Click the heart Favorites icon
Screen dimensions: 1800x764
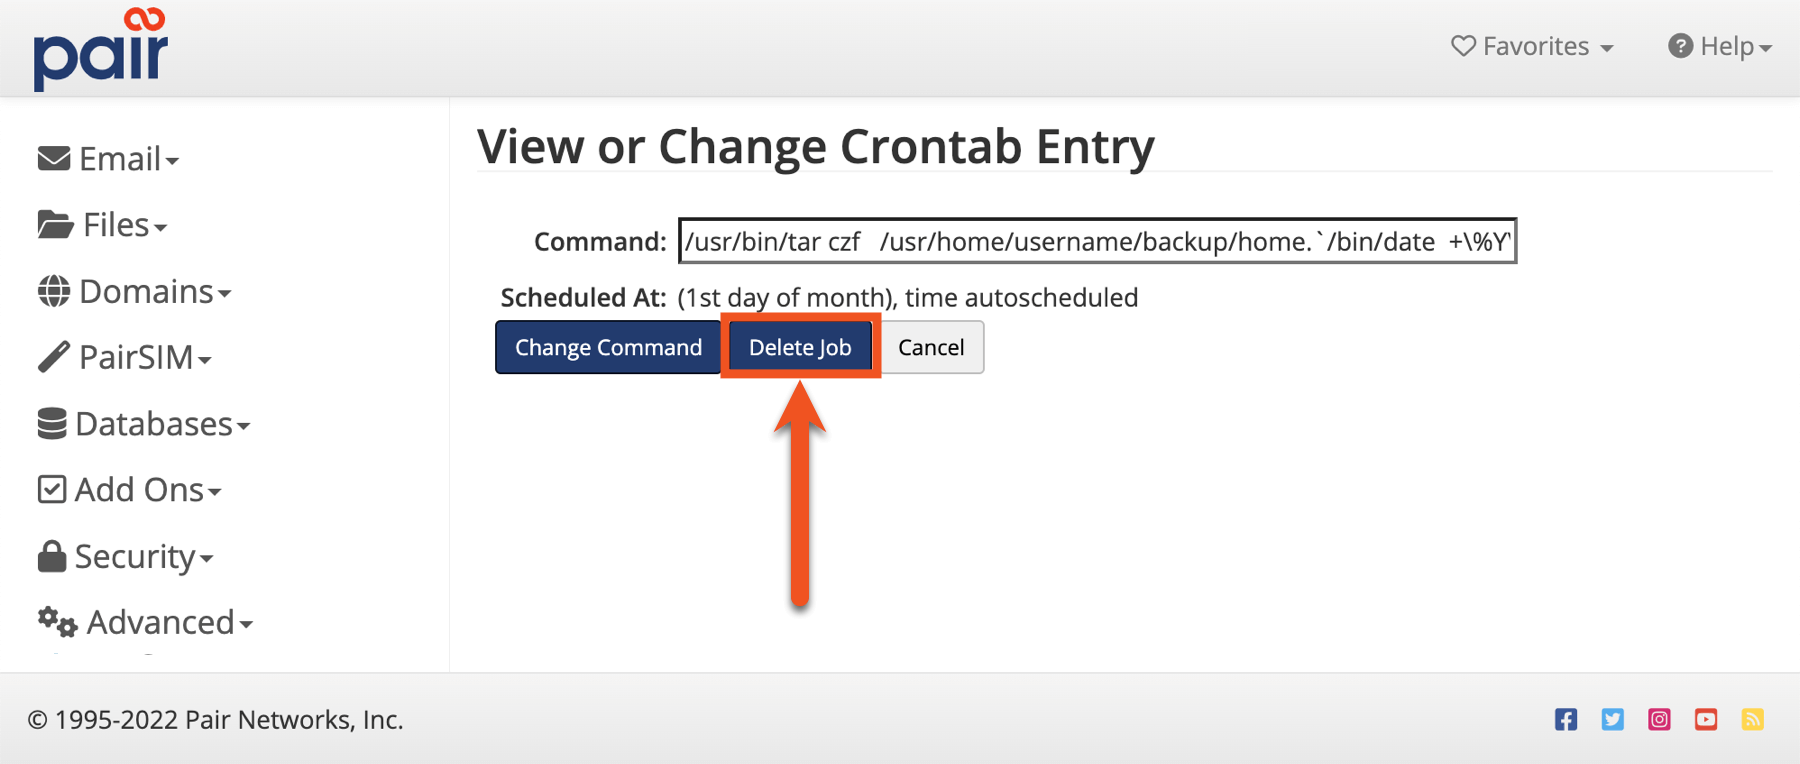1463,46
